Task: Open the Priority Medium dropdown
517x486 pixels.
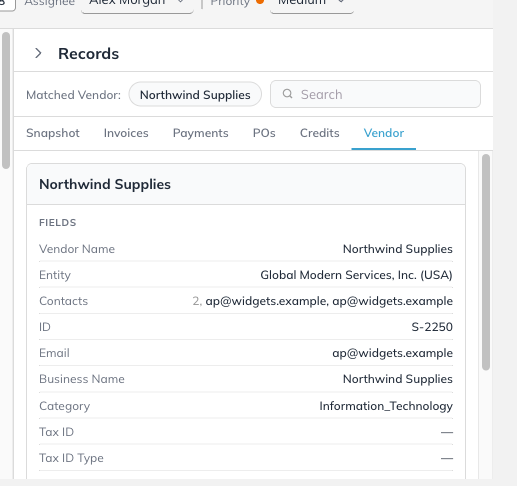Action: tap(312, 5)
